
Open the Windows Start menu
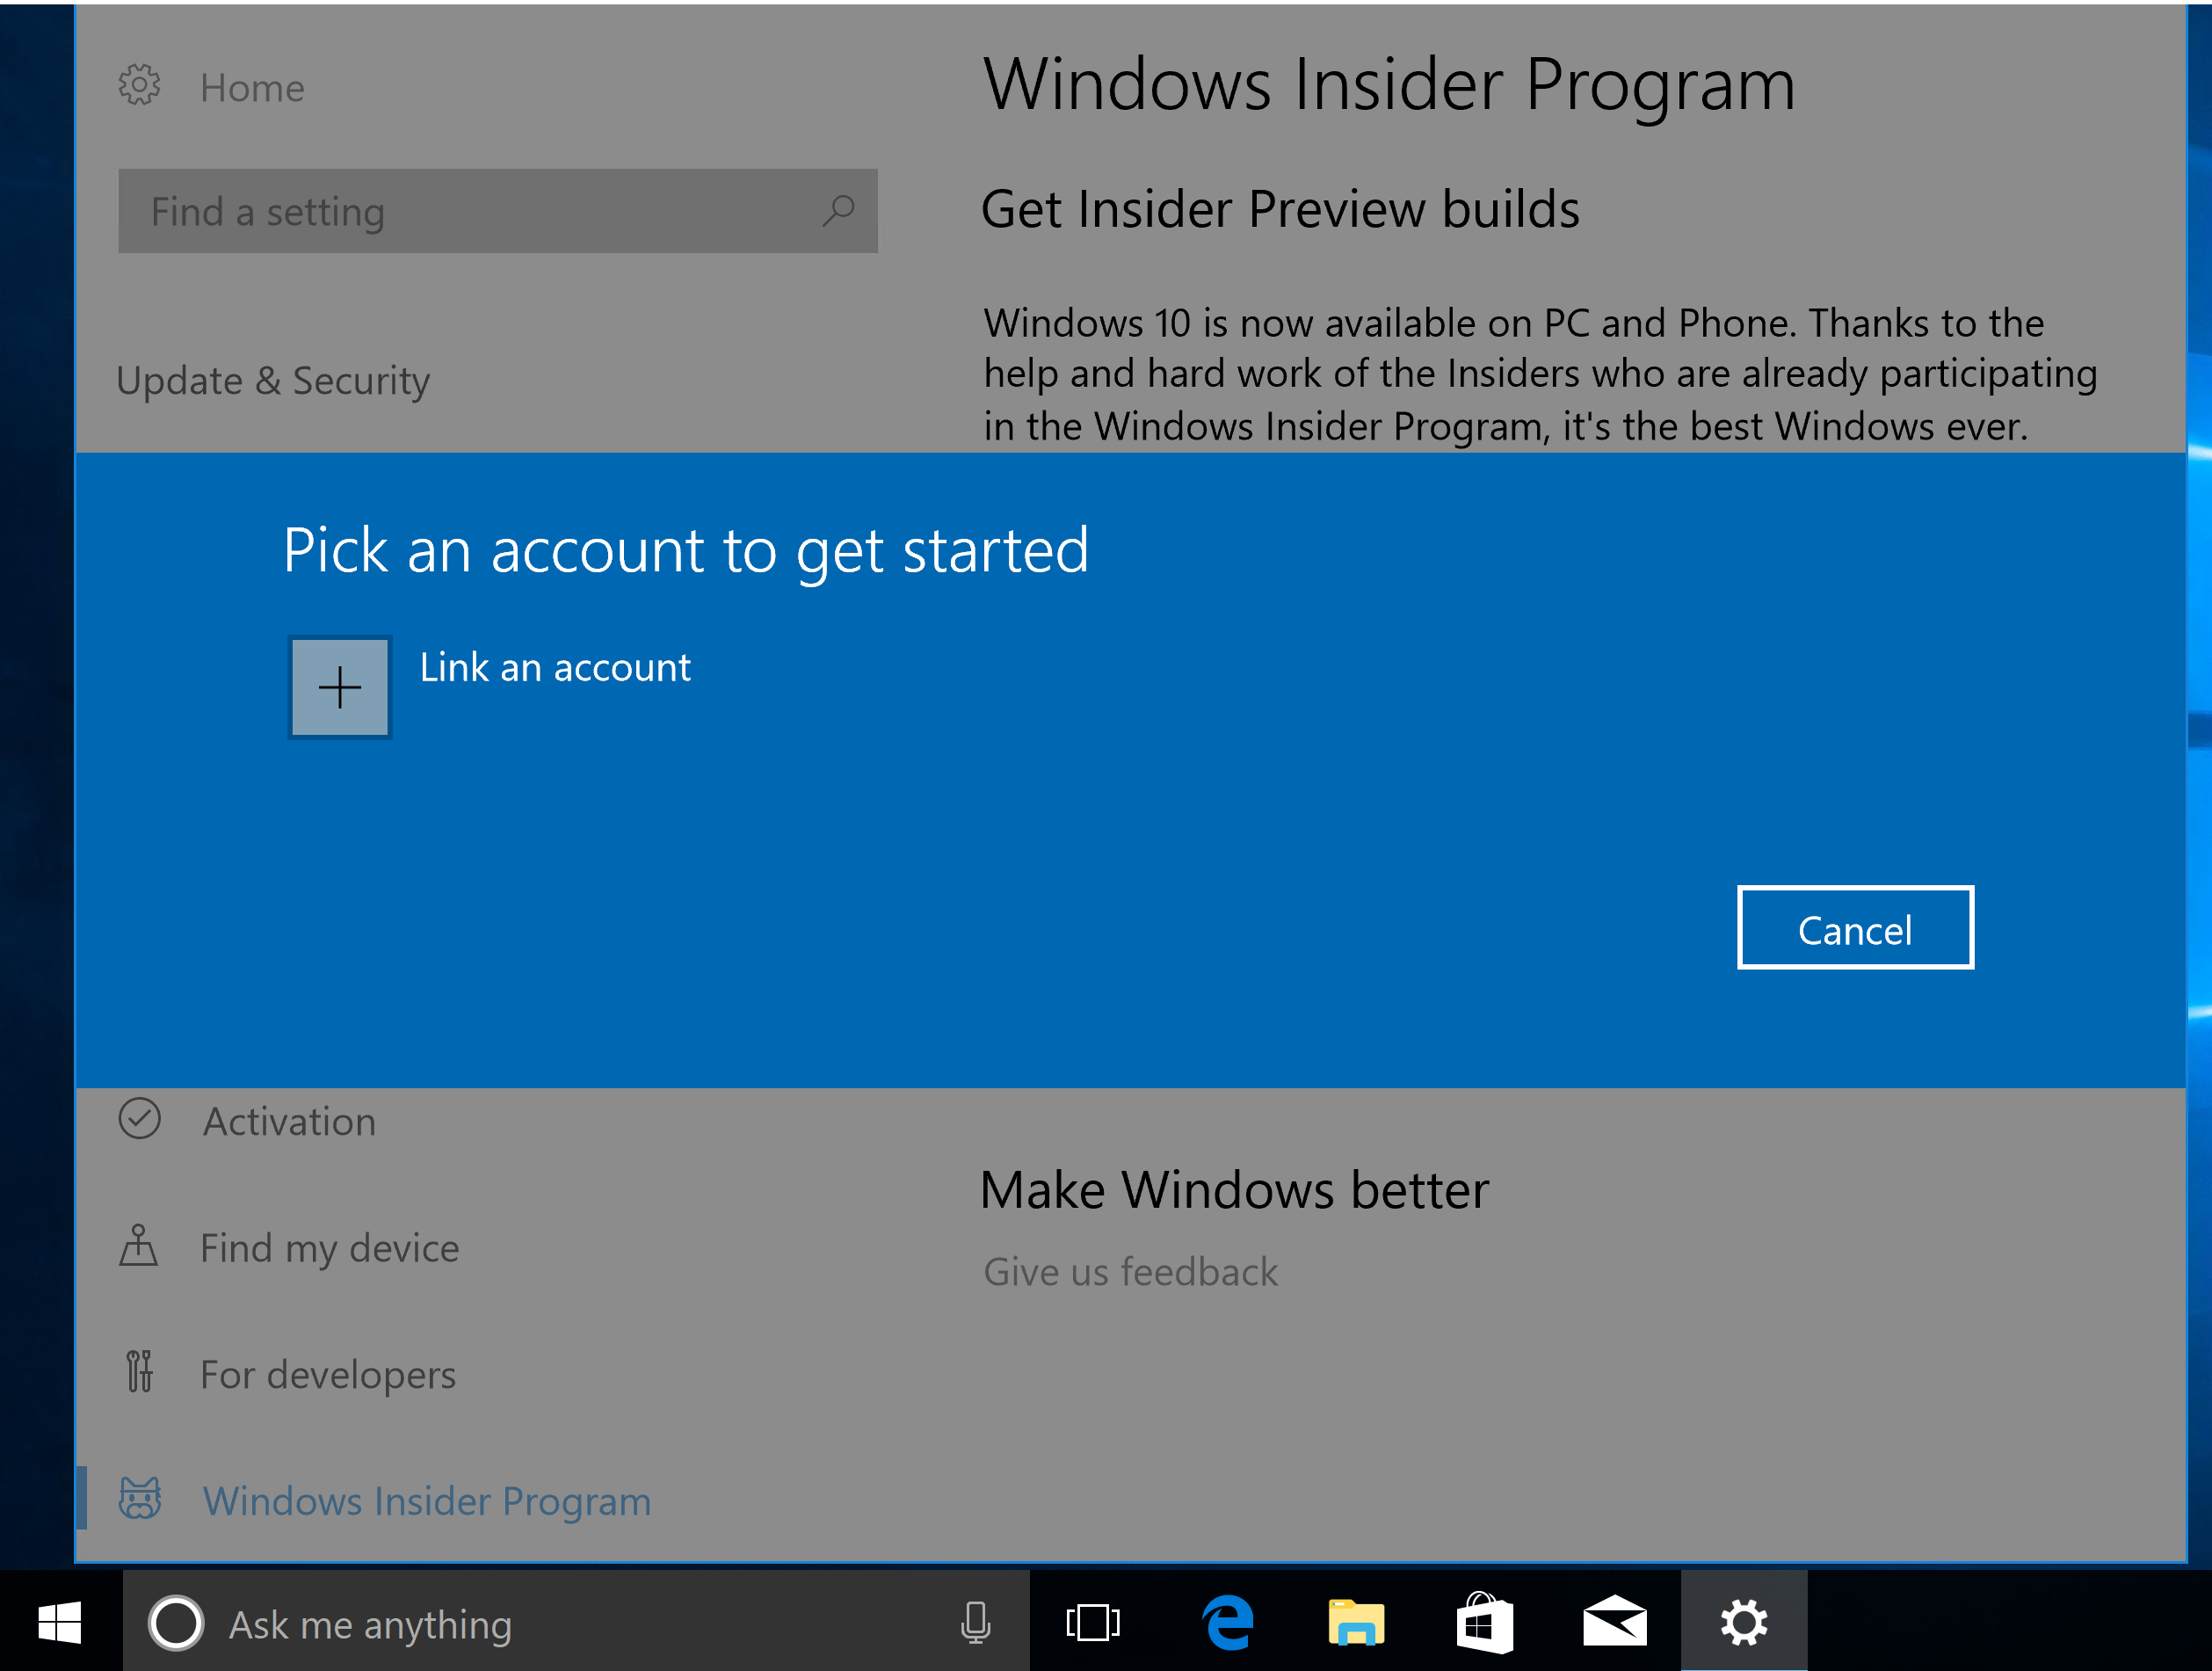[60, 1622]
